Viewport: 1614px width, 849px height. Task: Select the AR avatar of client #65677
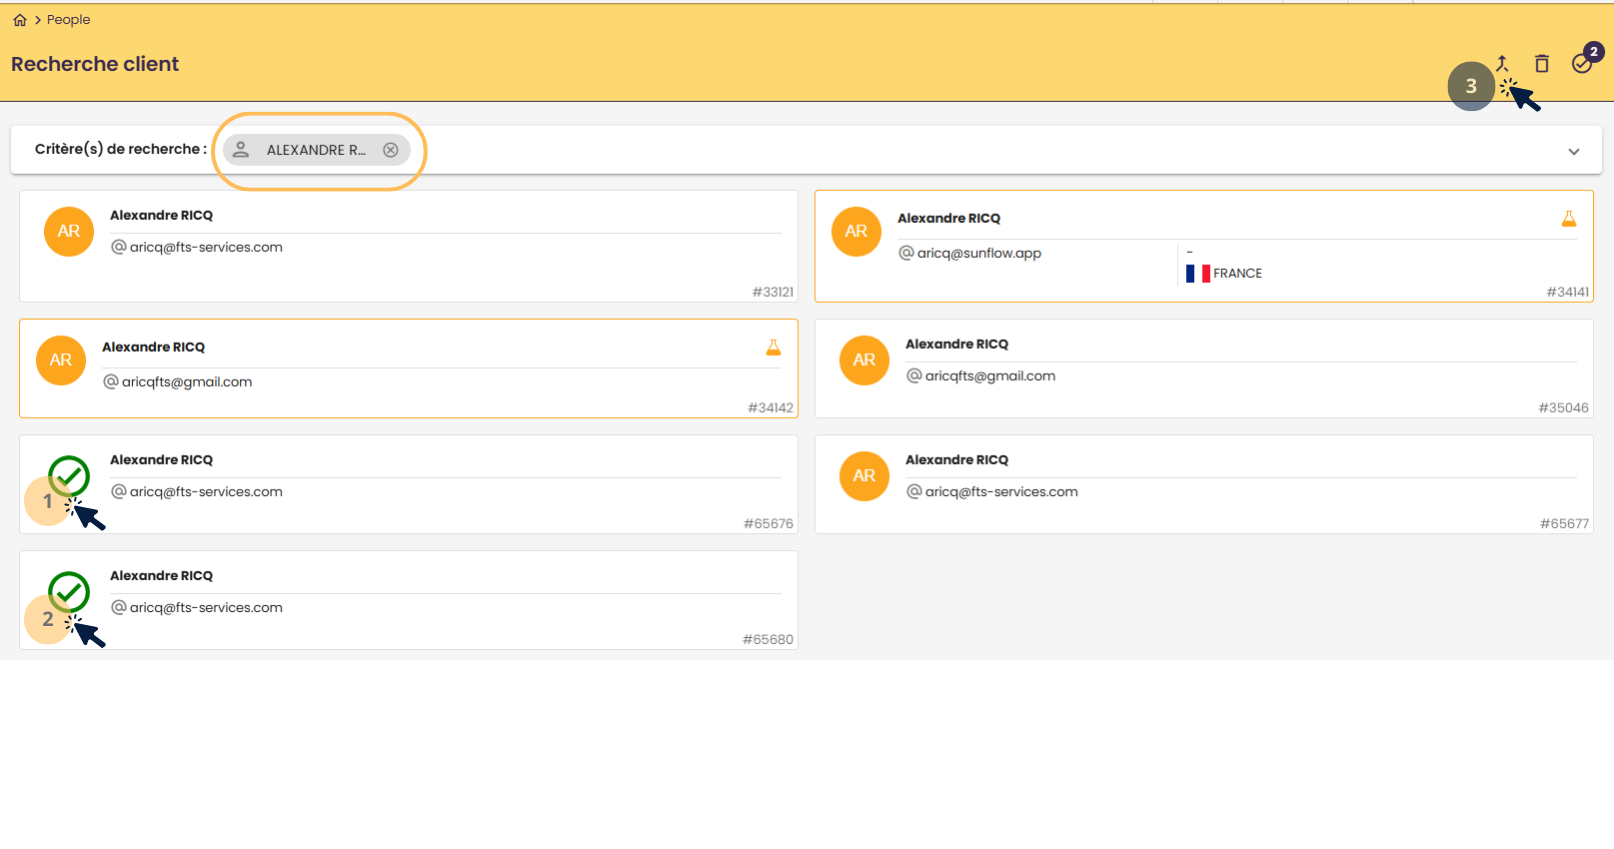click(865, 476)
